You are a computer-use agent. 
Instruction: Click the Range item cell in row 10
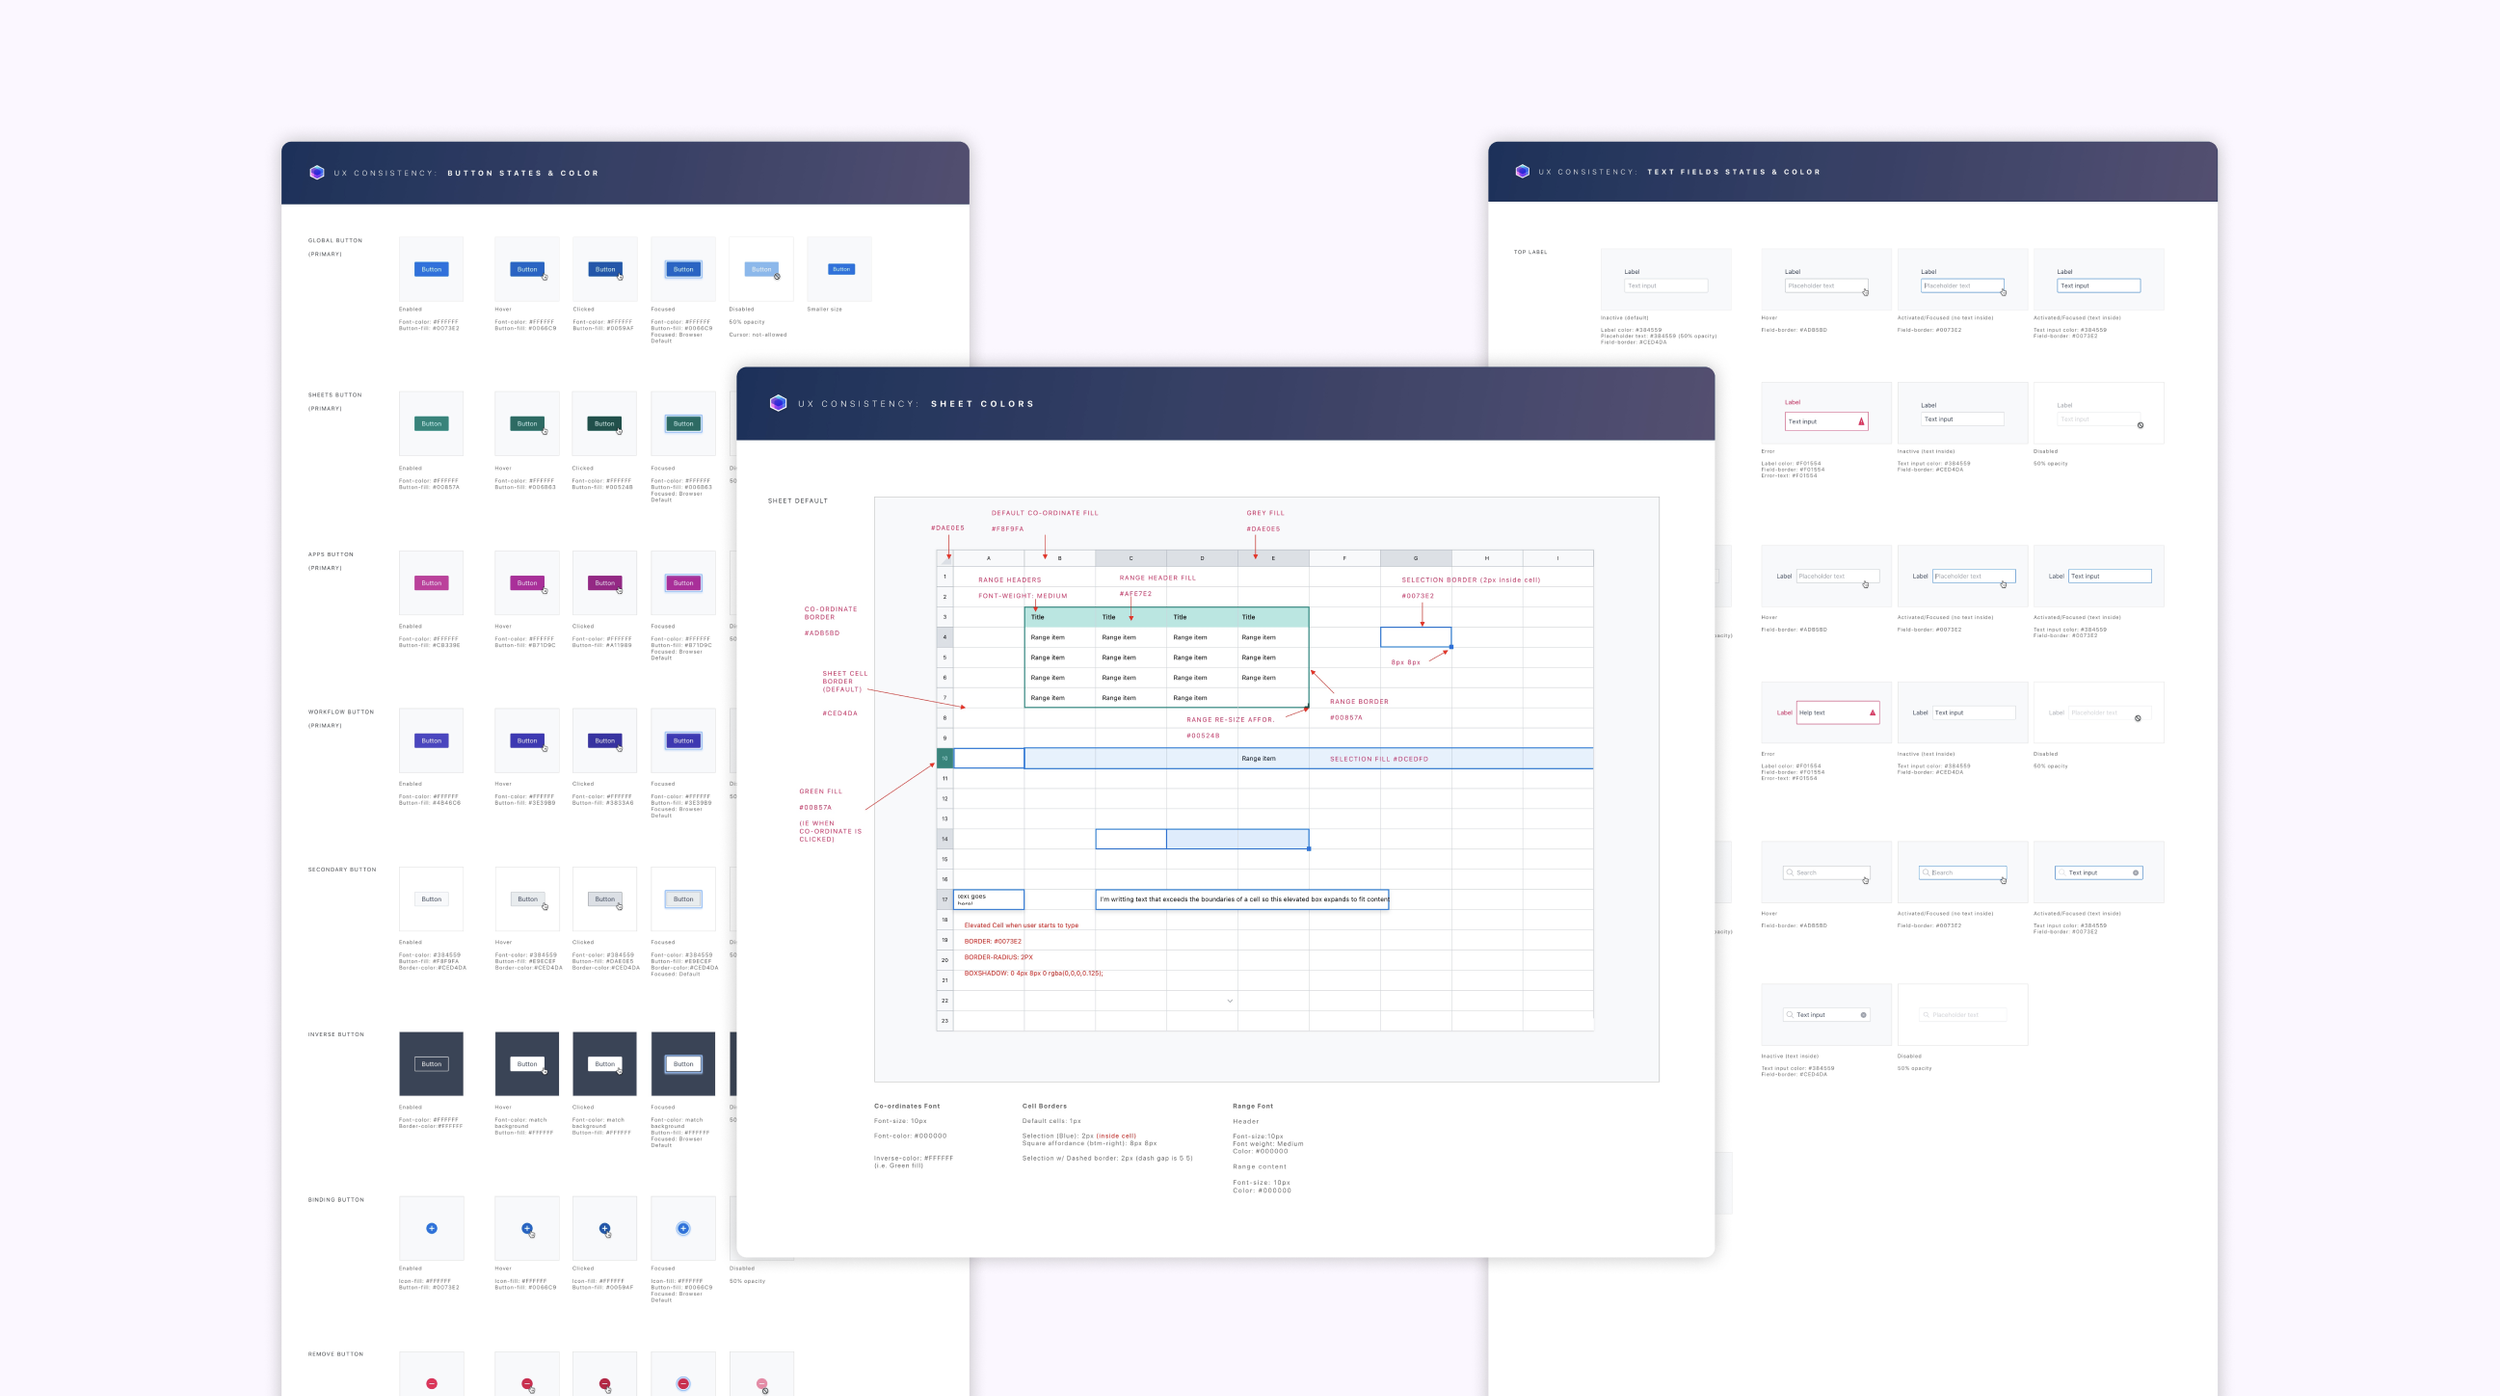pos(1273,758)
